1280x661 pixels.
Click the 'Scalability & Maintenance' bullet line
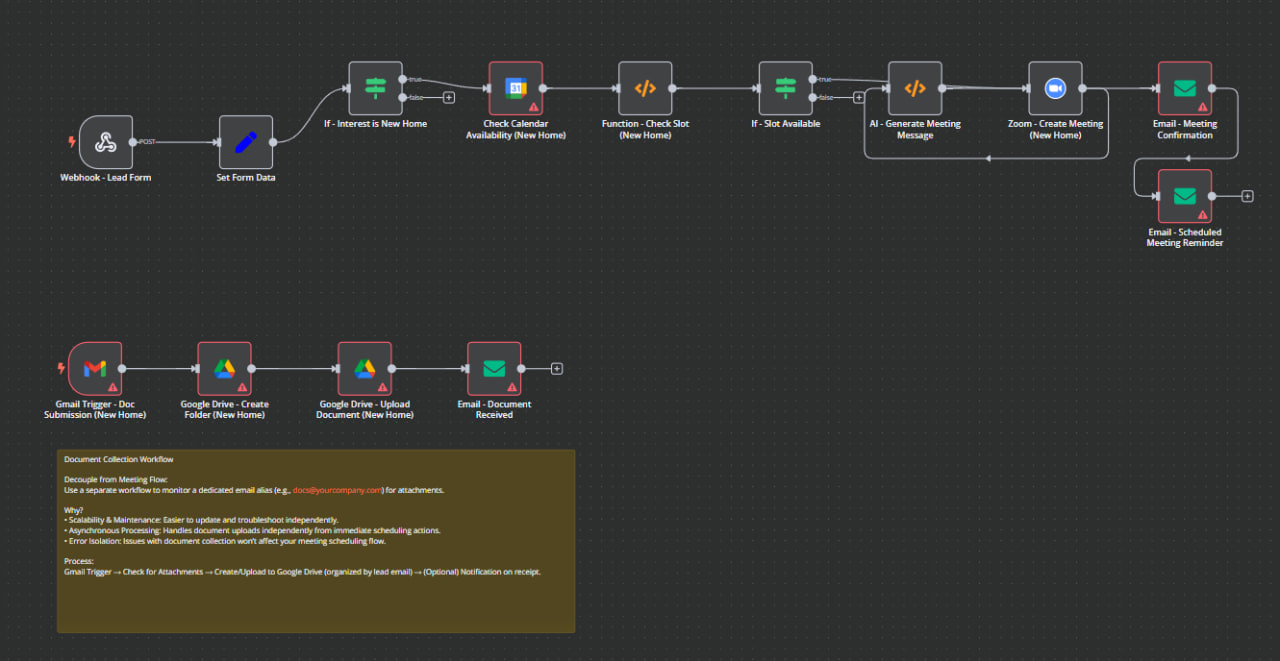click(x=201, y=520)
